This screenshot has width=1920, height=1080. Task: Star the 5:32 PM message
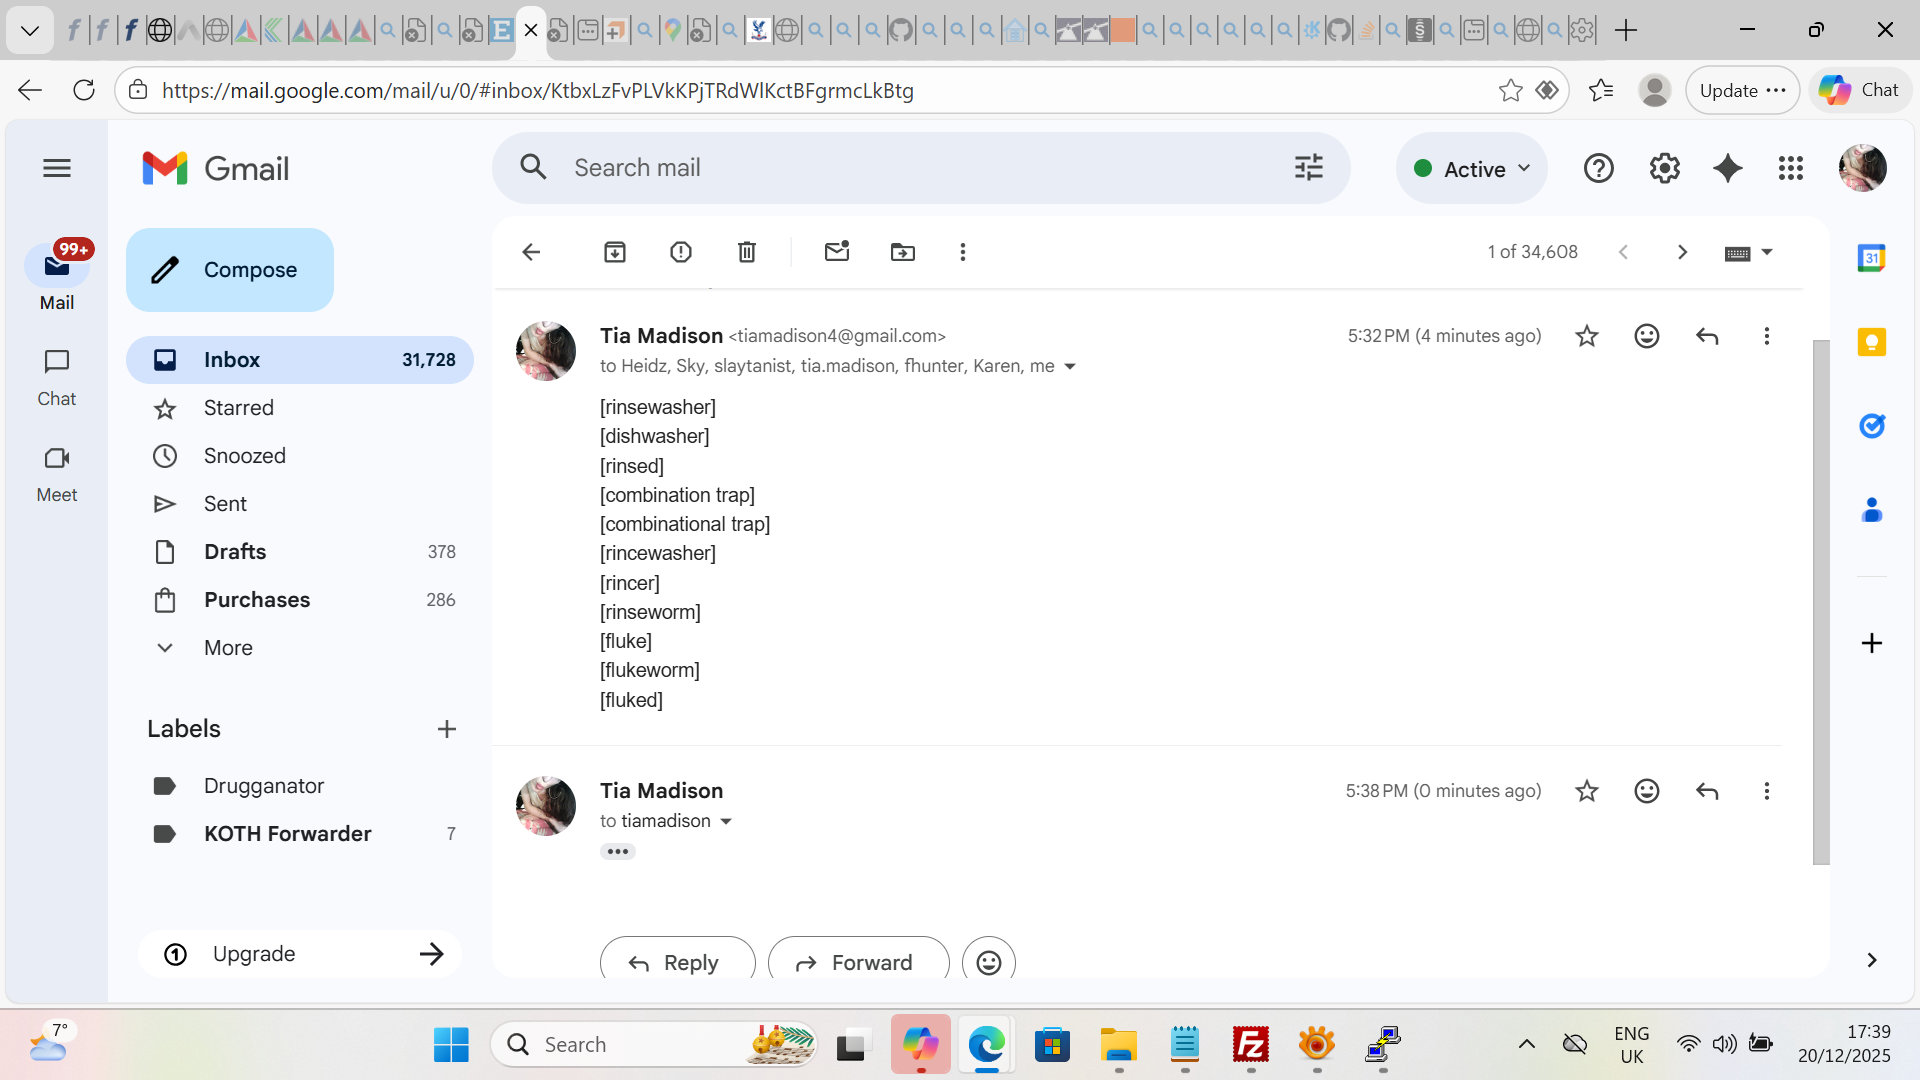(1587, 336)
